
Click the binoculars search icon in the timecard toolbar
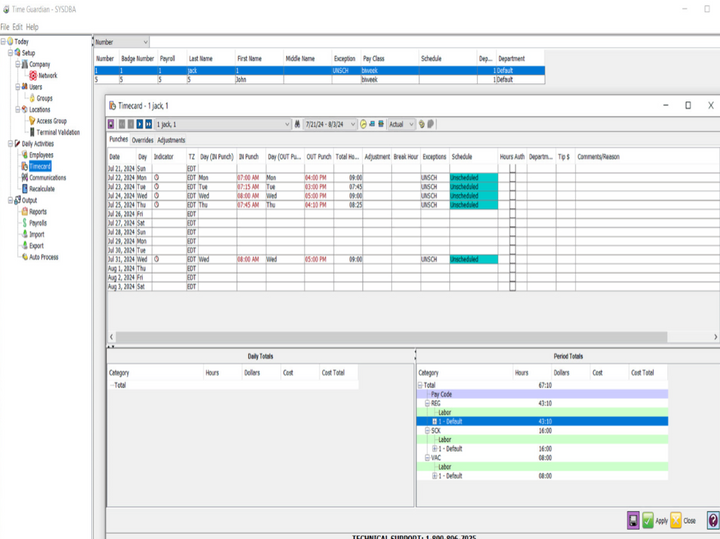297,124
